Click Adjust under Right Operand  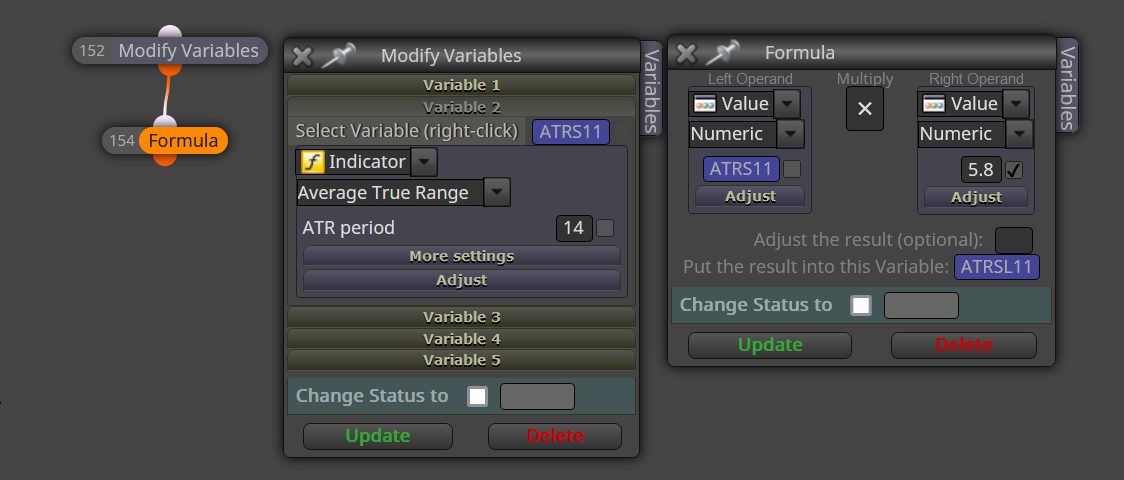(976, 197)
